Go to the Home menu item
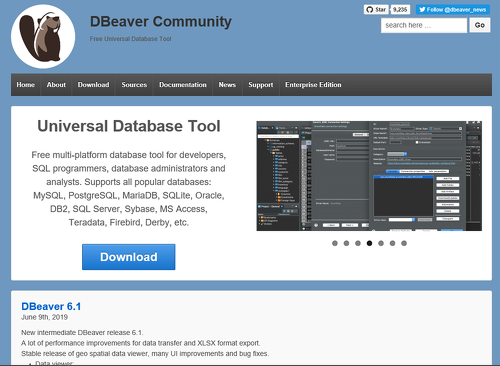 [x=26, y=85]
